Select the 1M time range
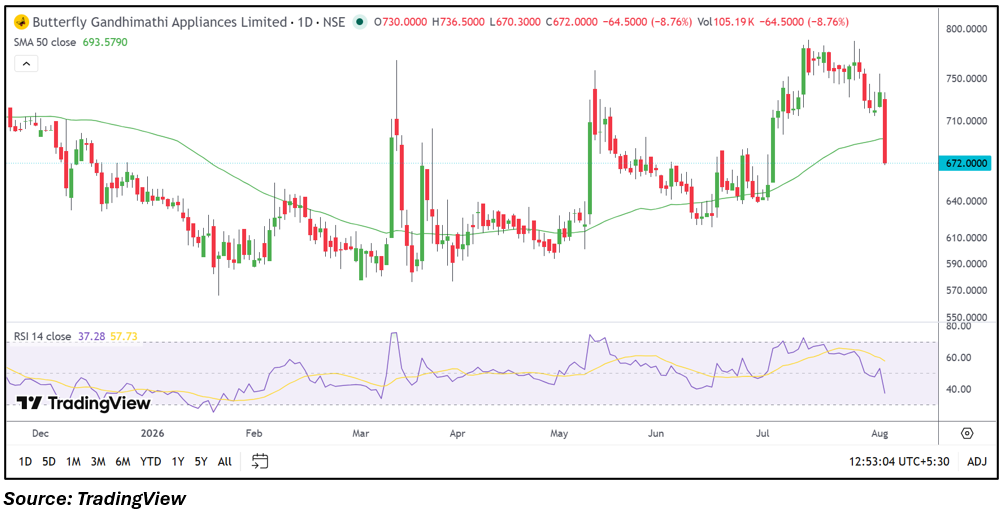Viewport: 1004px width, 512px height. 73,461
